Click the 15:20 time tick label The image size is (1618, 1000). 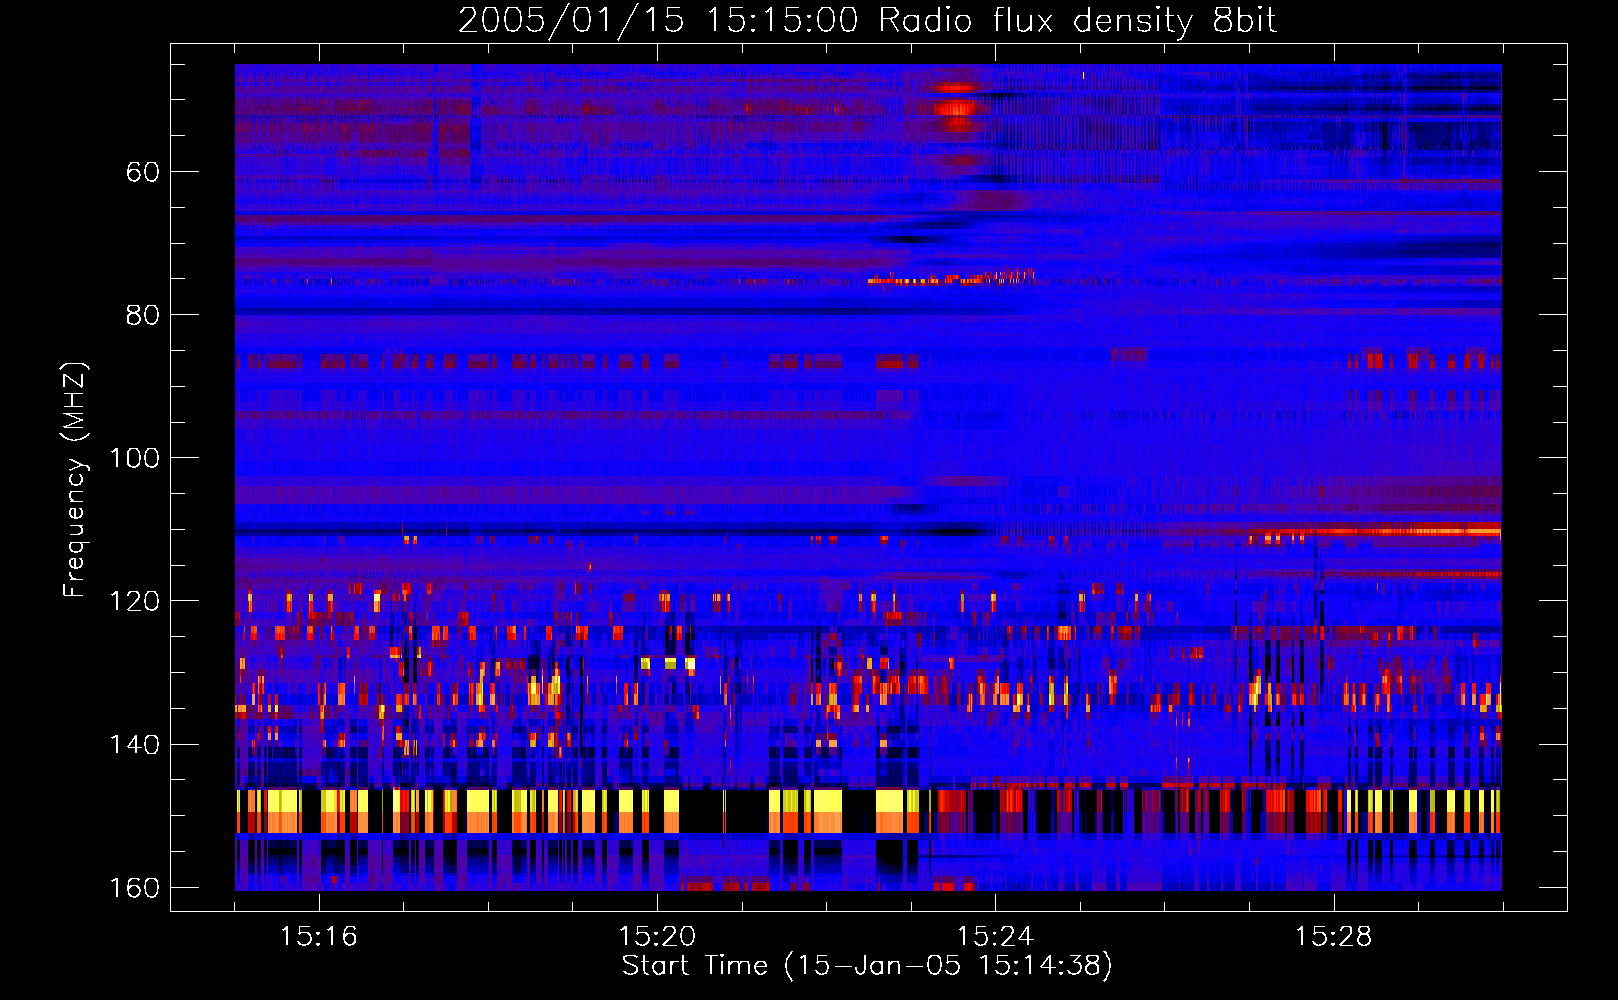click(x=657, y=937)
